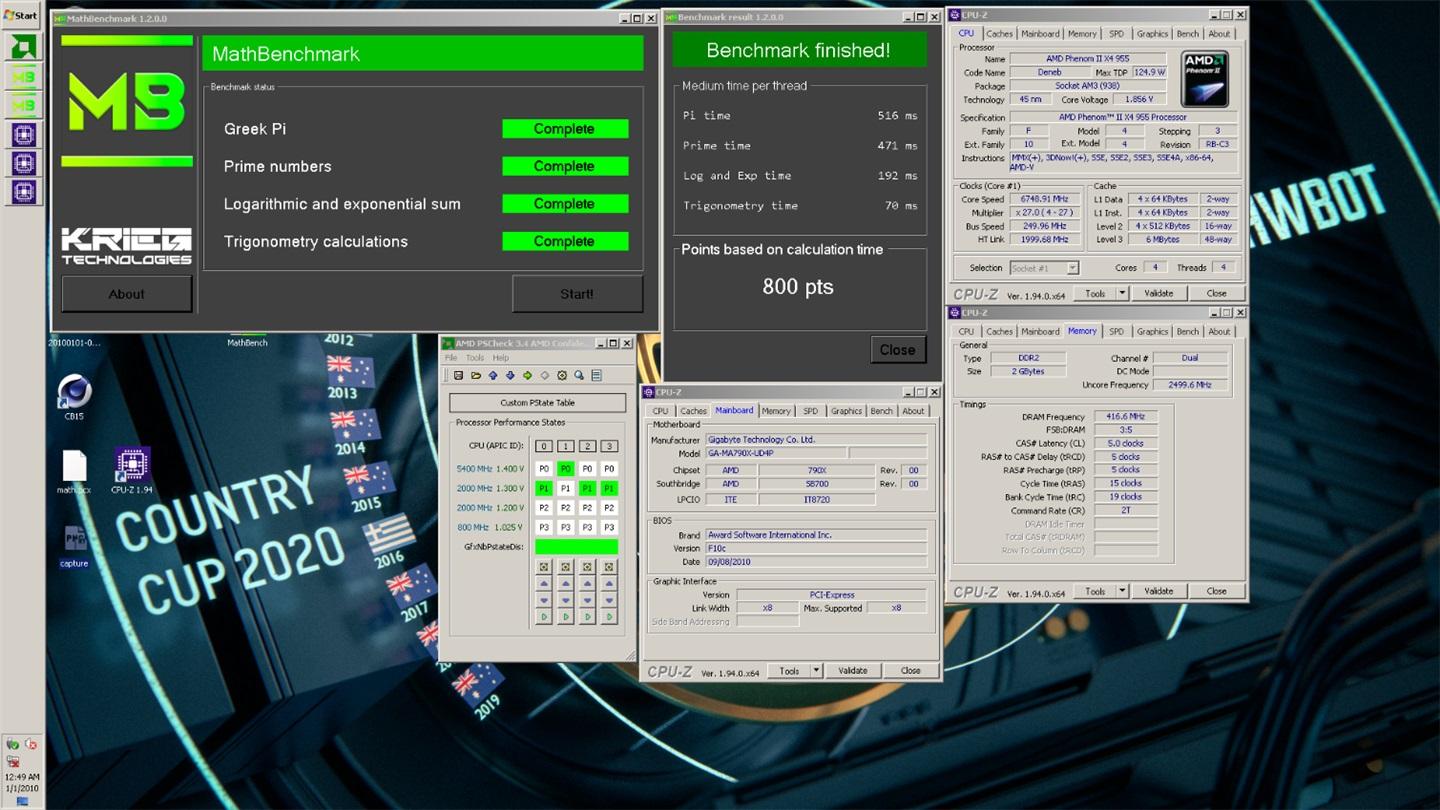The height and width of the screenshot is (810, 1440).
Task: Click the Open folder icon in PSCheck toolbar
Action: pos(476,376)
